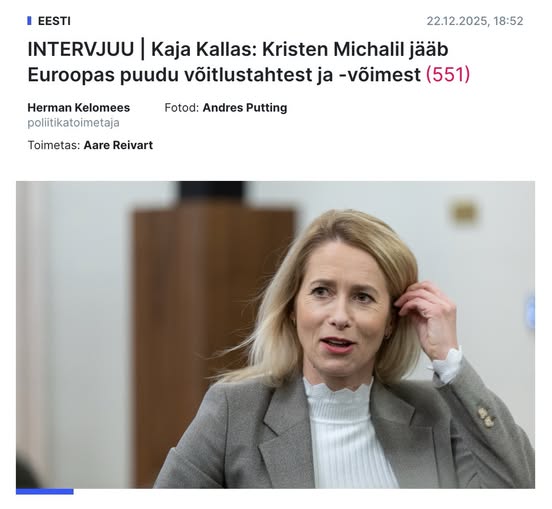Click the poliitikatoimetaja role label
Image resolution: width=552 pixels, height=509 pixels.
73,123
